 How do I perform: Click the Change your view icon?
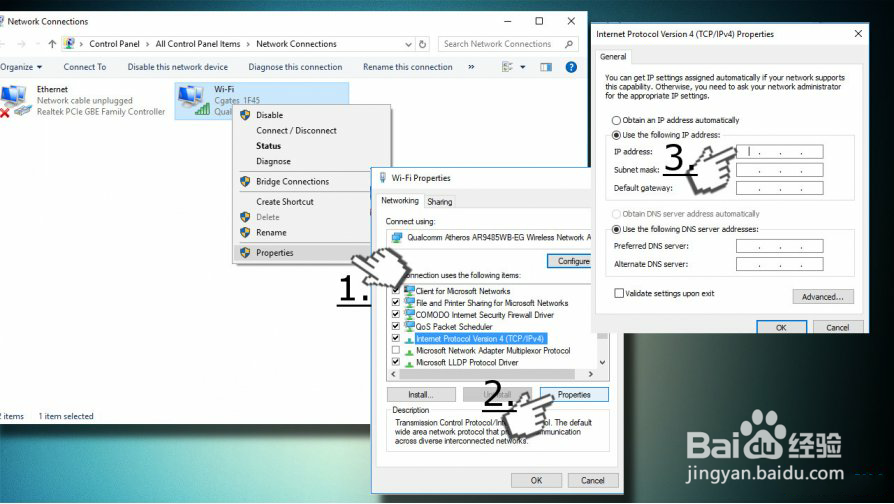507,67
